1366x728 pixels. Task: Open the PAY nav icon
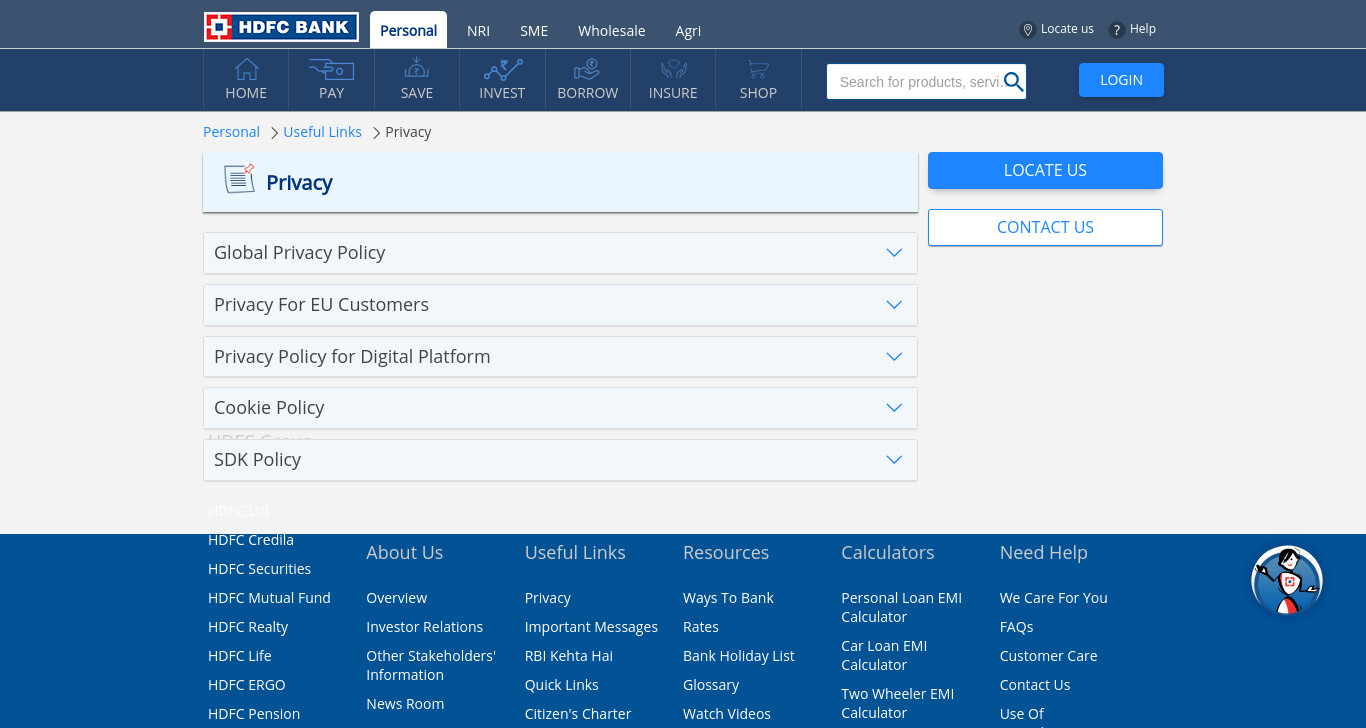(x=331, y=69)
